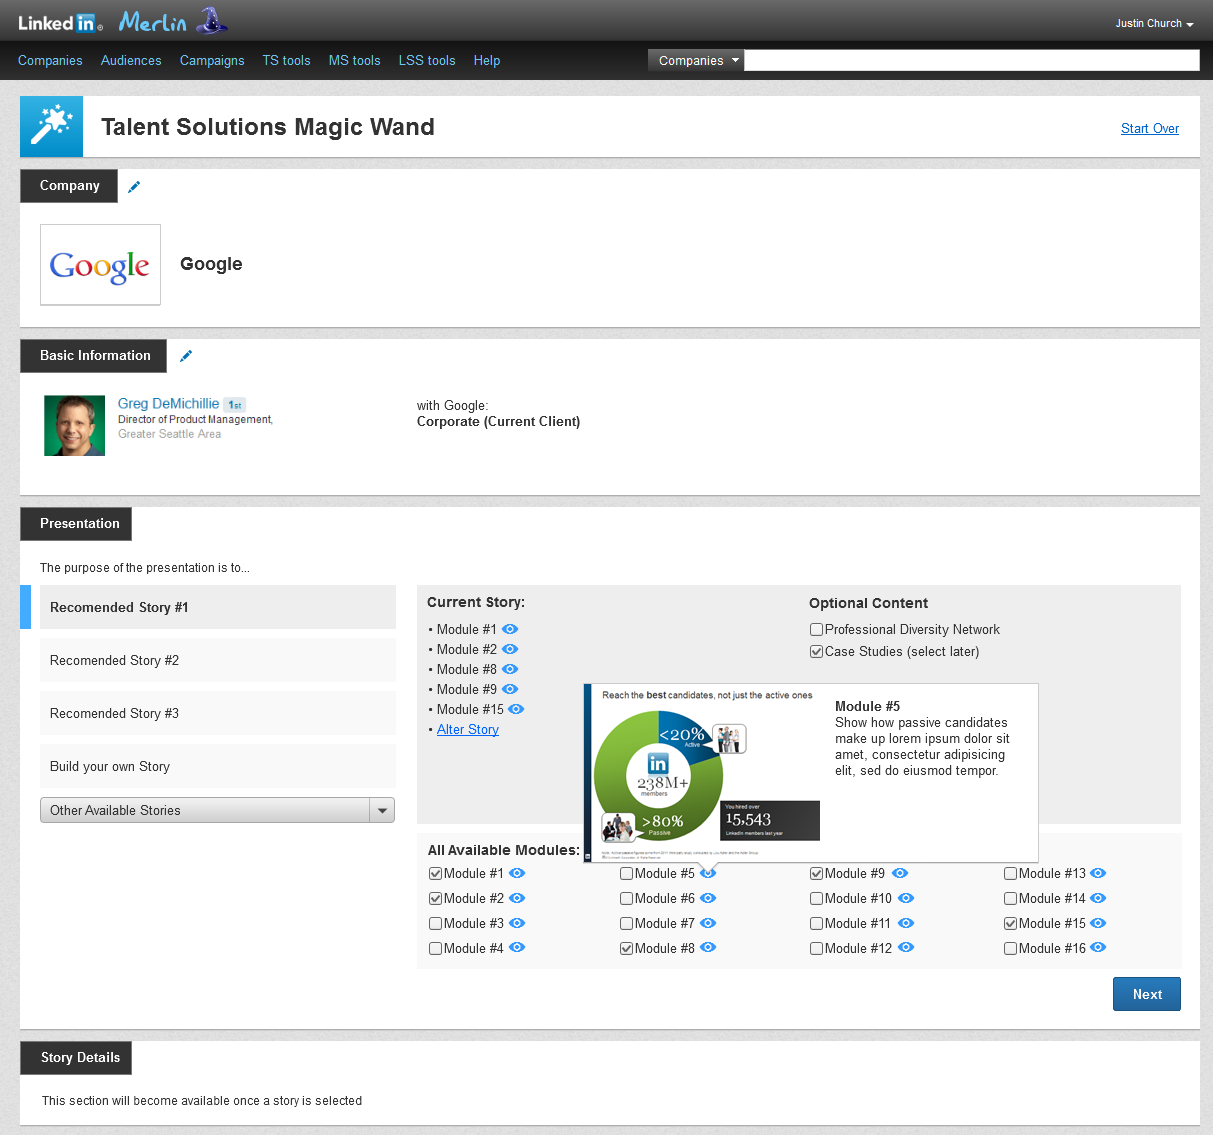
Task: Expand the Other Available Stories dropdown
Action: (382, 811)
